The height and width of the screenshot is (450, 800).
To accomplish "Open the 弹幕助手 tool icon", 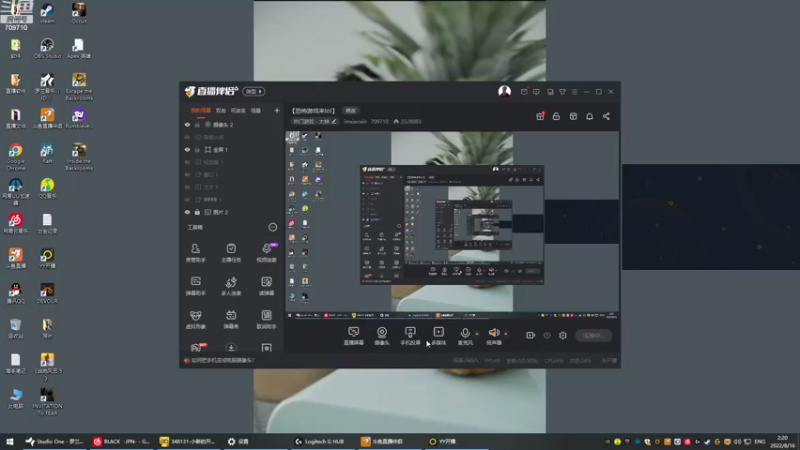I will point(195,285).
